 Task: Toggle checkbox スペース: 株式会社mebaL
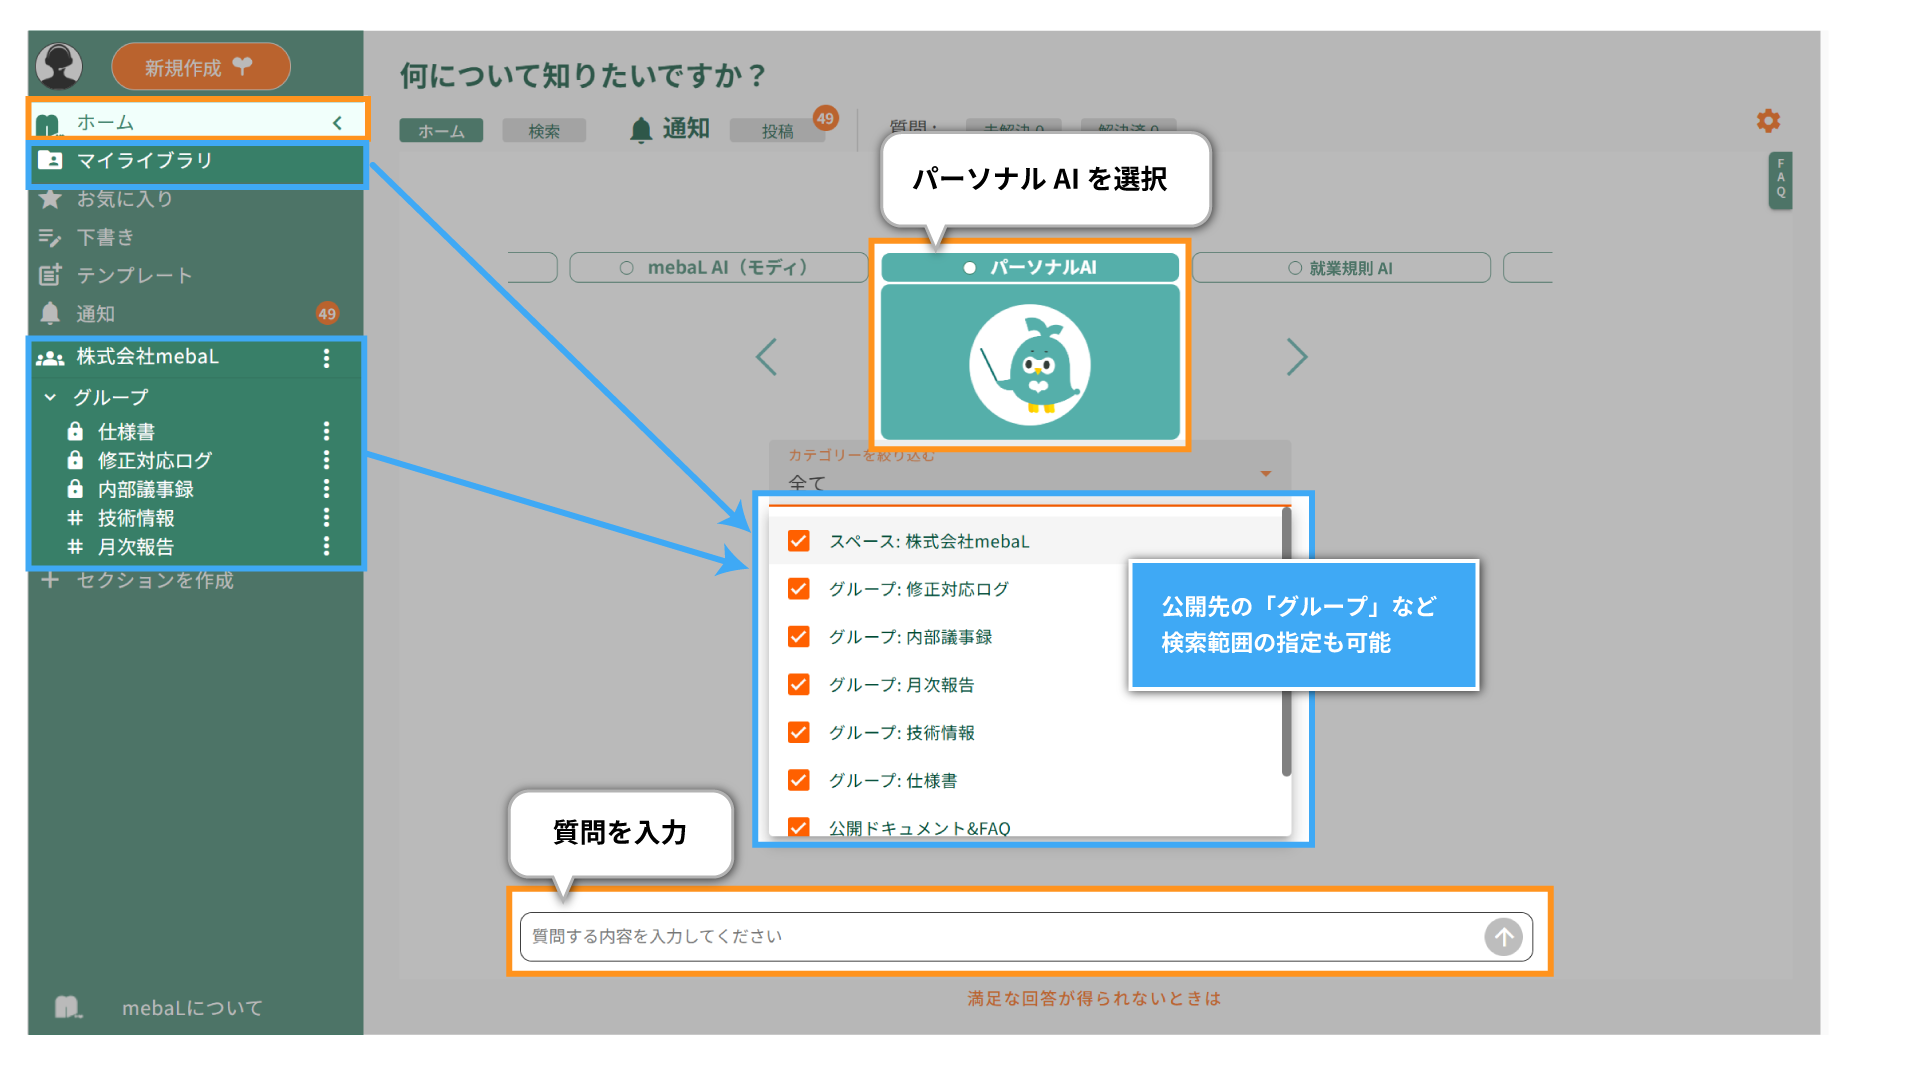(798, 541)
